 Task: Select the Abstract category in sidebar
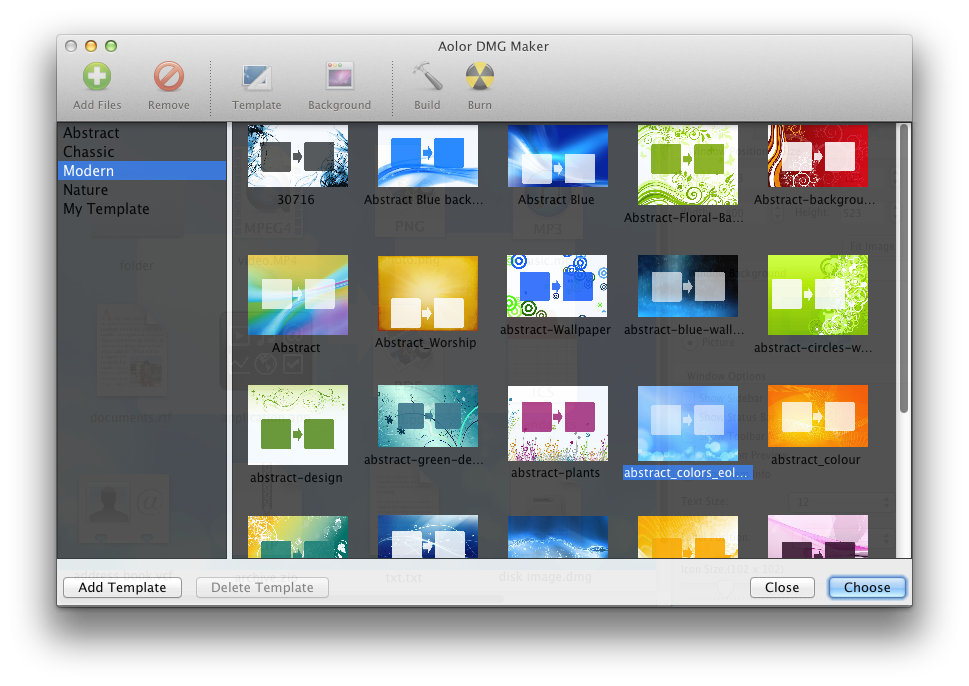91,133
